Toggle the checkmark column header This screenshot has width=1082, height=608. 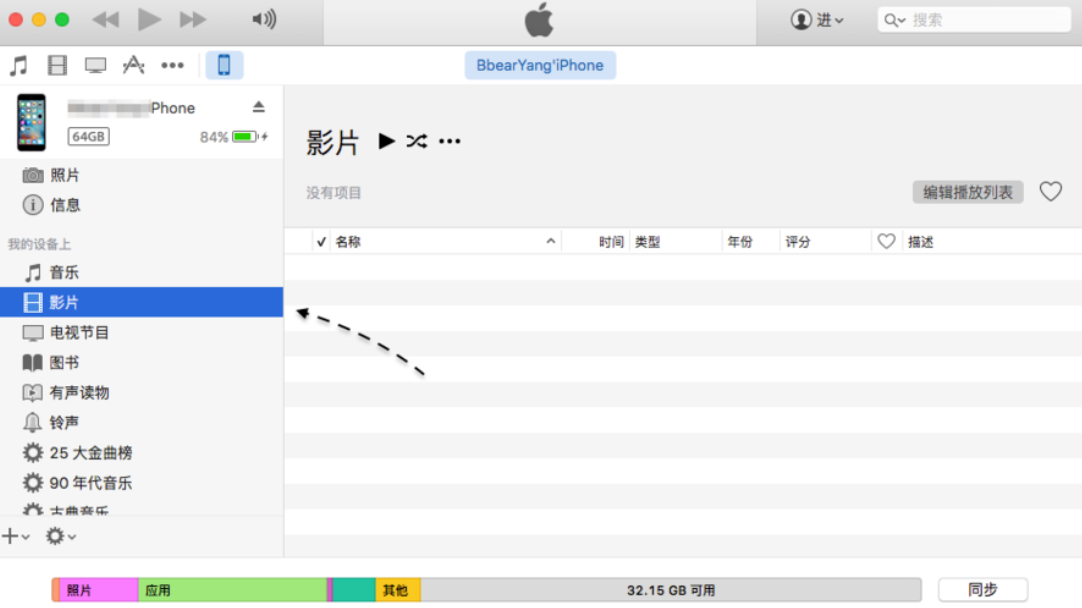coord(321,242)
